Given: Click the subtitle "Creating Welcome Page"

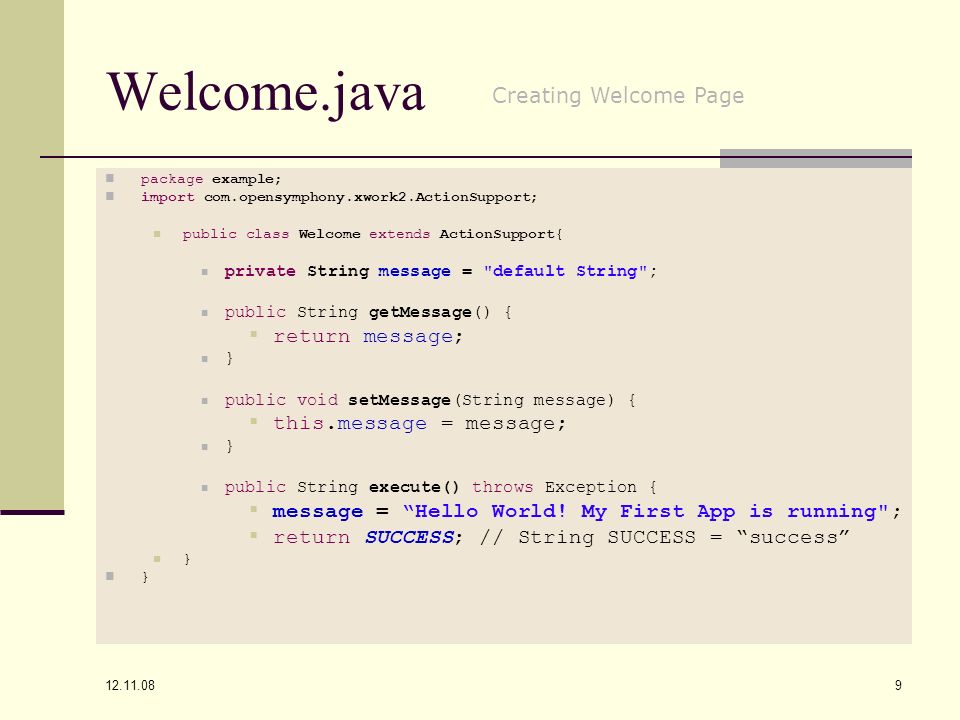Looking at the screenshot, I should click(x=618, y=96).
